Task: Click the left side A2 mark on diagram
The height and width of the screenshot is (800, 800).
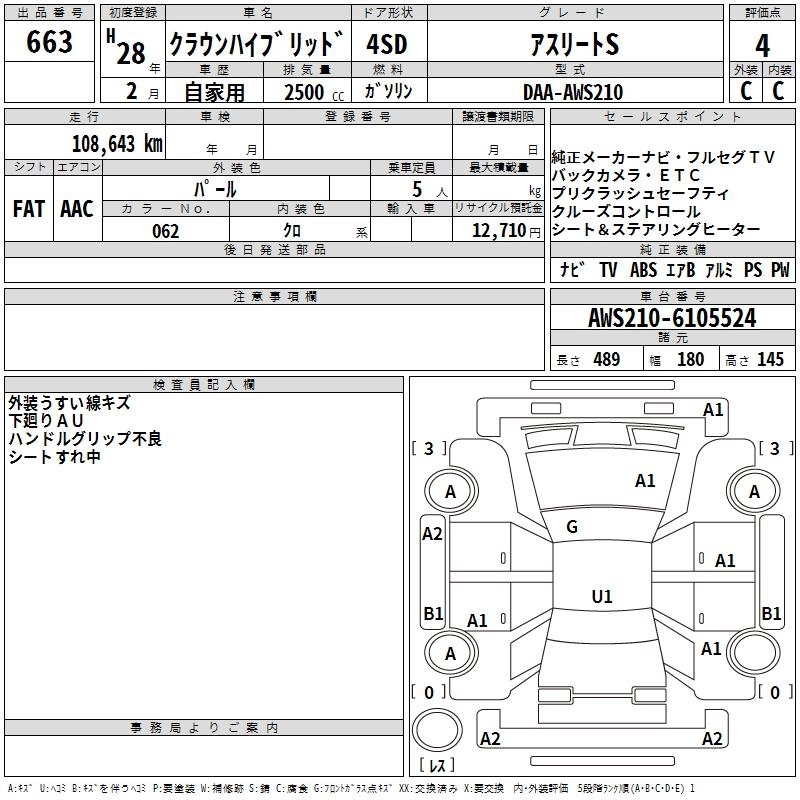Action: coord(432,534)
